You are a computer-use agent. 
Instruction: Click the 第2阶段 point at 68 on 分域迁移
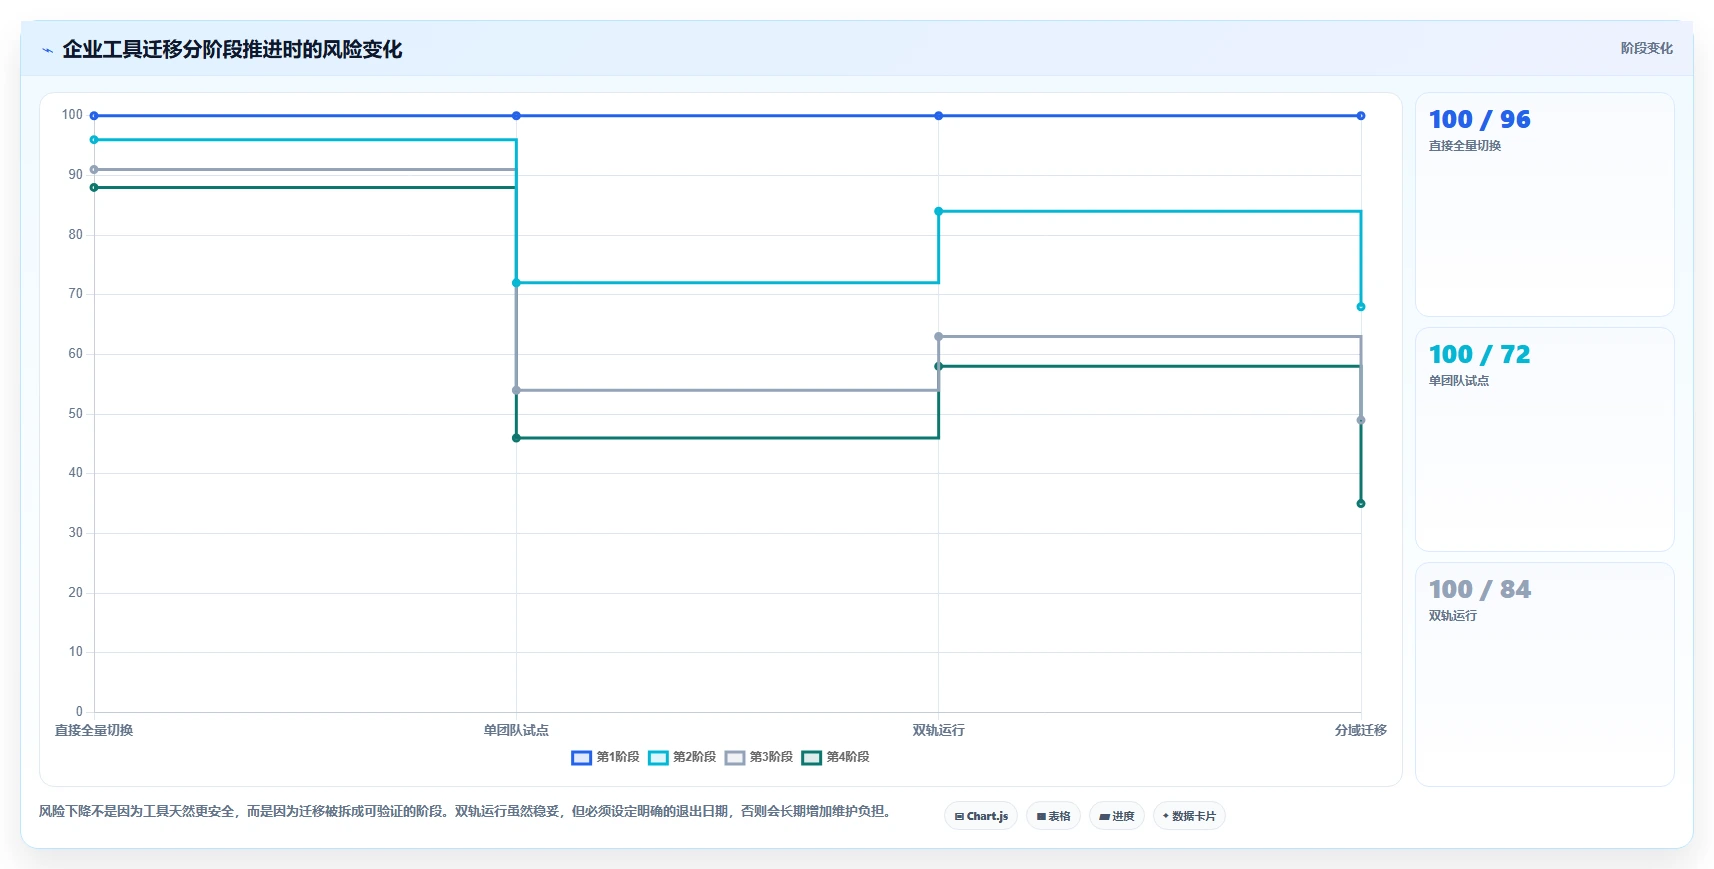click(x=1360, y=307)
